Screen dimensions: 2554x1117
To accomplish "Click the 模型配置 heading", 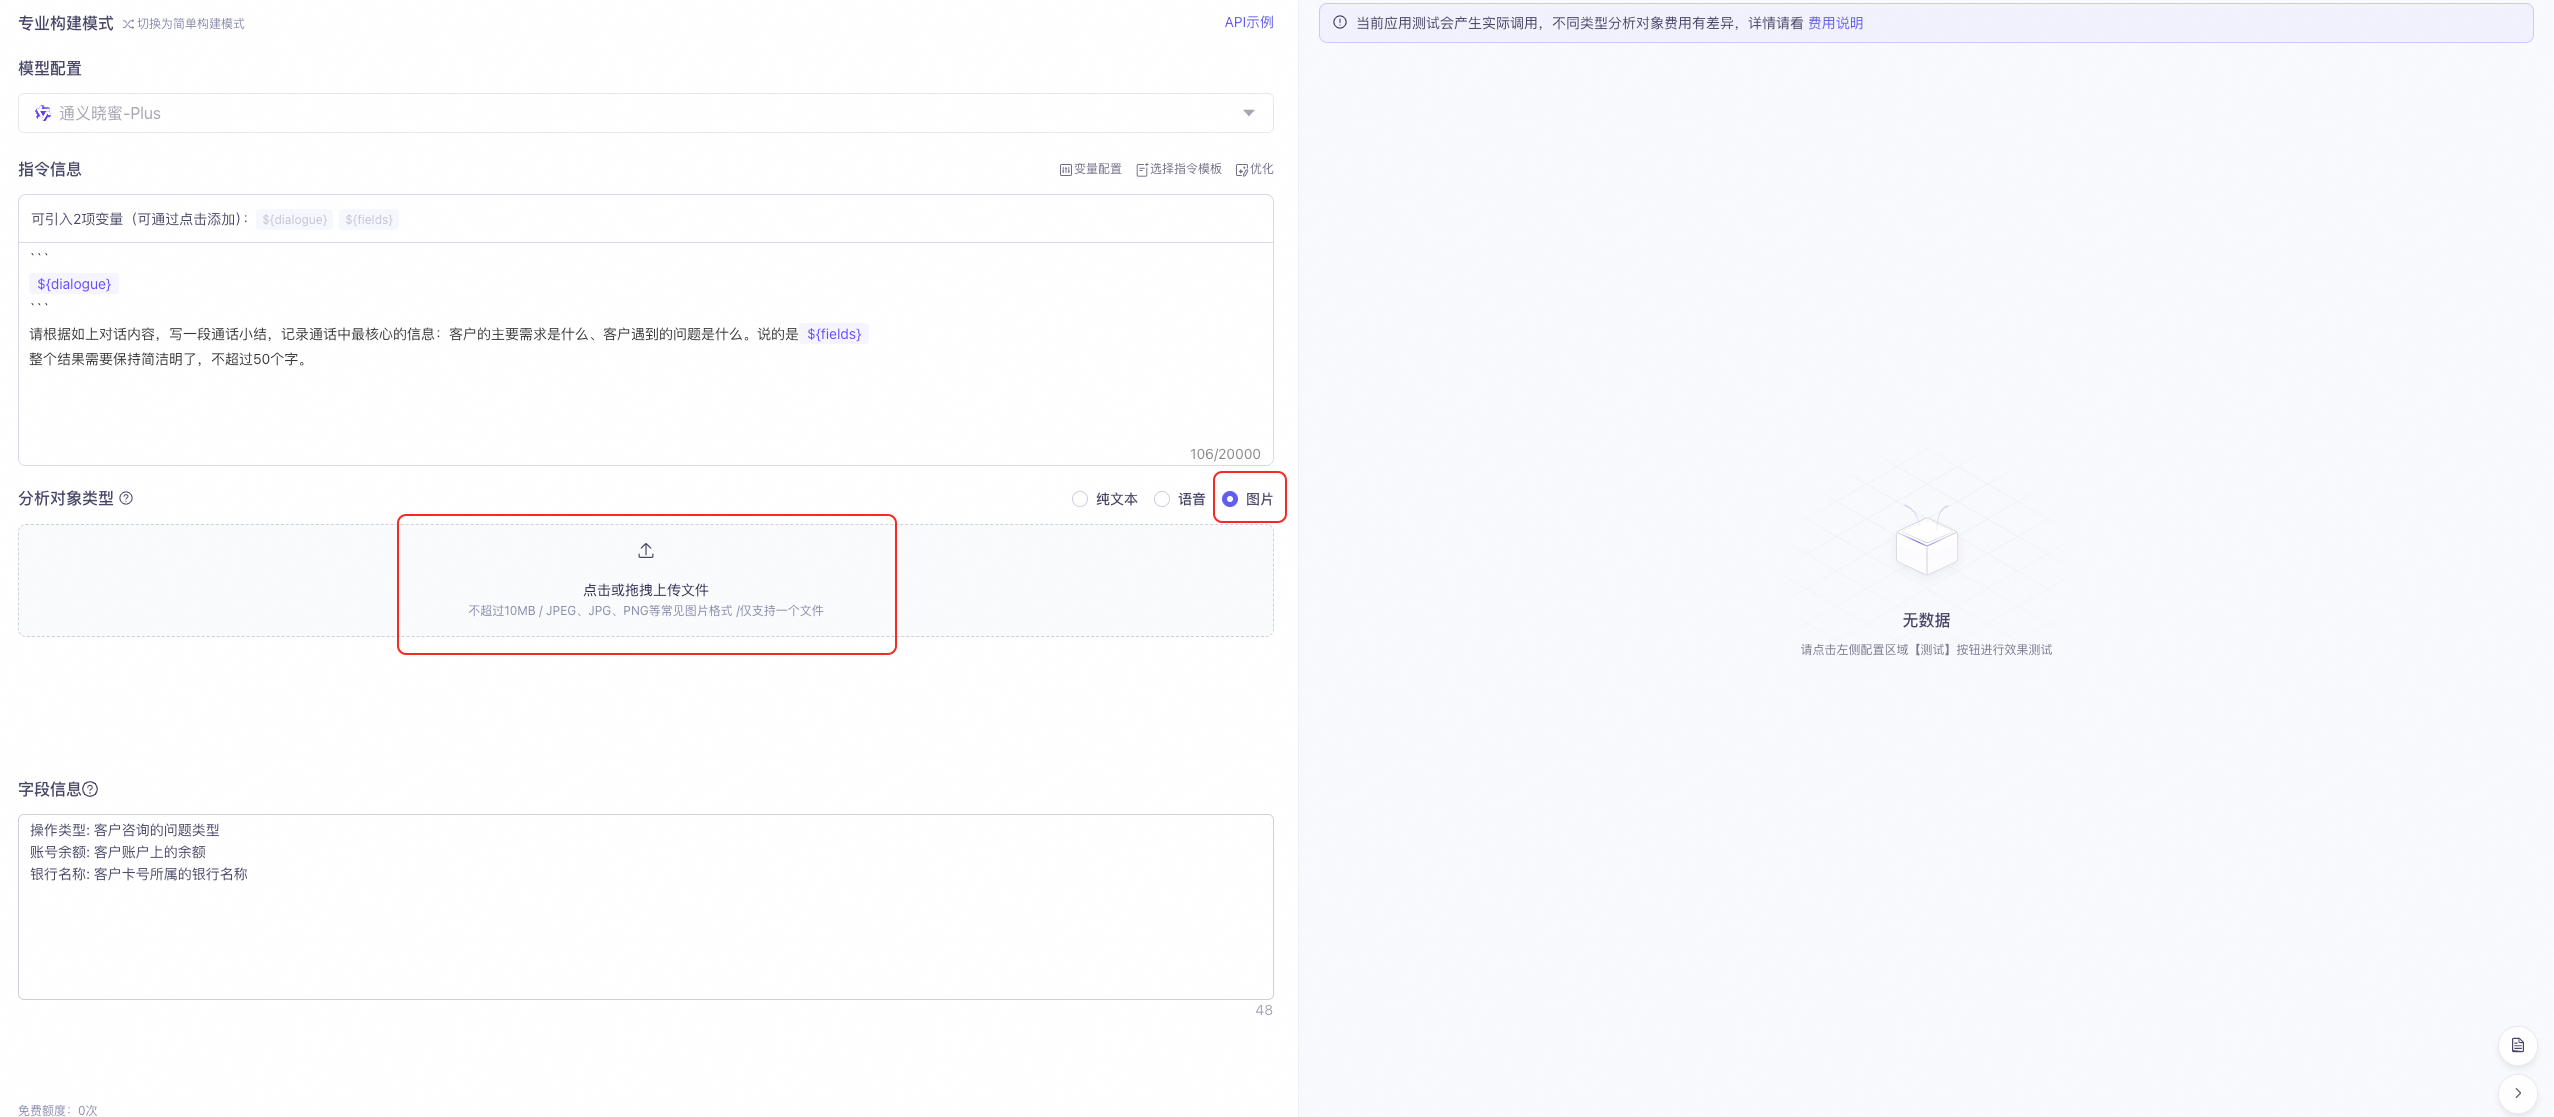I will tap(50, 68).
